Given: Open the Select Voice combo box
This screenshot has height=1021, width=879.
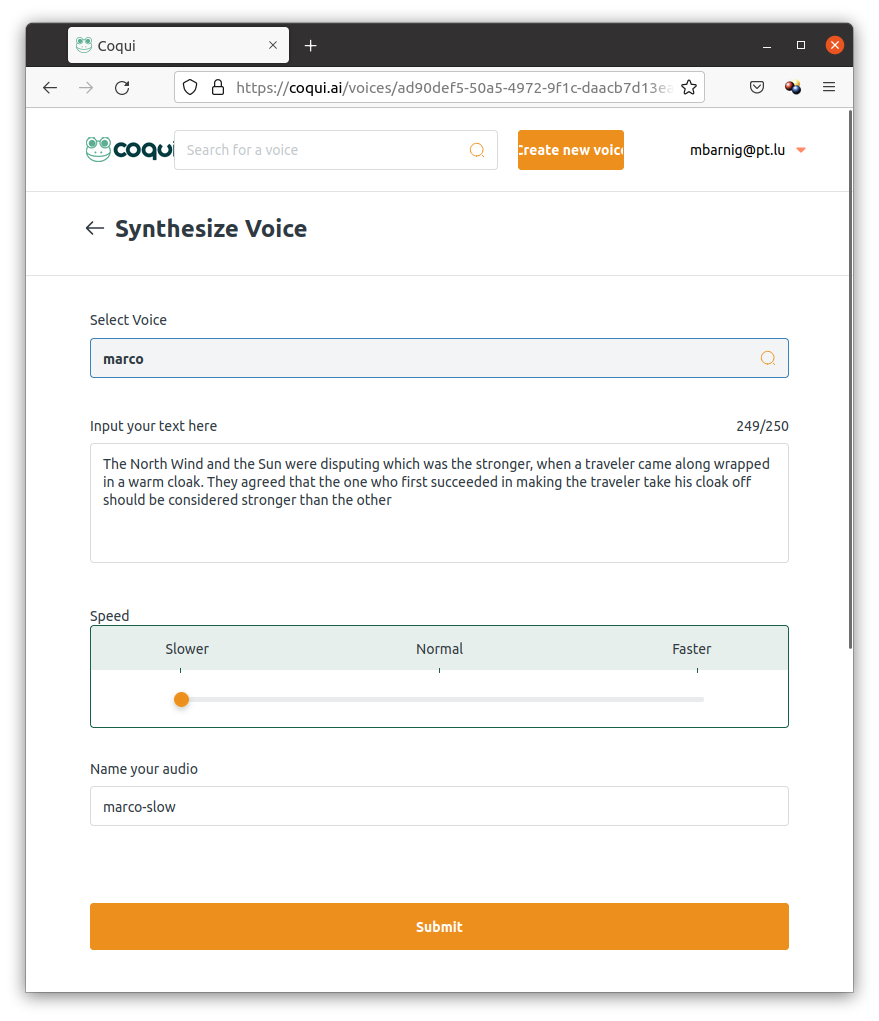Looking at the screenshot, I should (425, 359).
